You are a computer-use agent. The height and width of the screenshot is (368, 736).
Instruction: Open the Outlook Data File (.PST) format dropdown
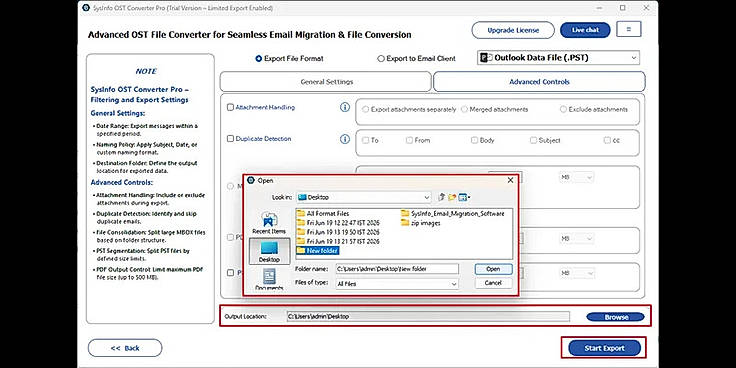(x=559, y=58)
